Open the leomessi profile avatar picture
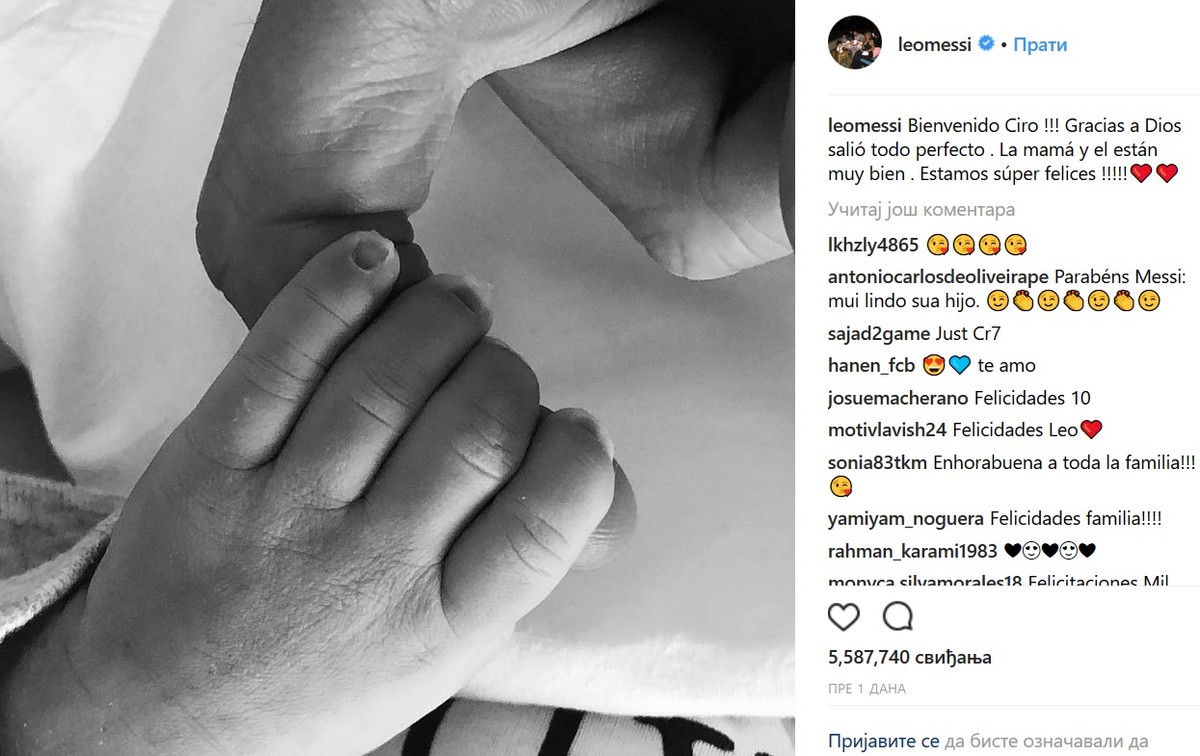 pos(853,44)
